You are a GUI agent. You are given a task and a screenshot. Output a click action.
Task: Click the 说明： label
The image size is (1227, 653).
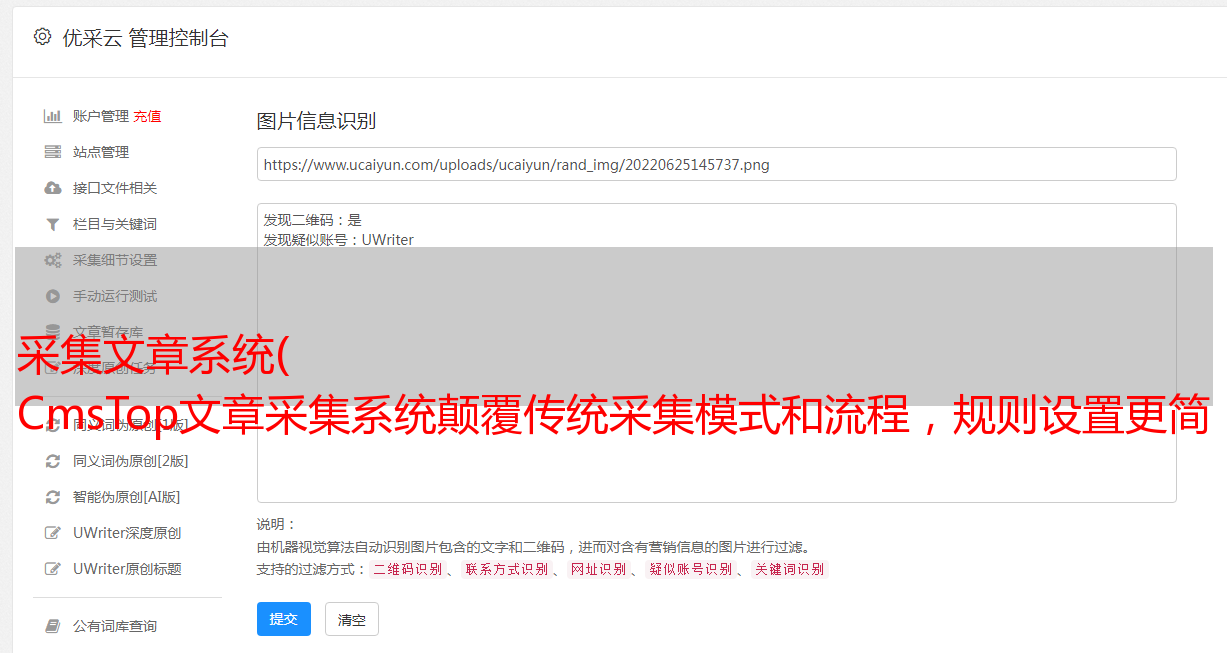[277, 524]
